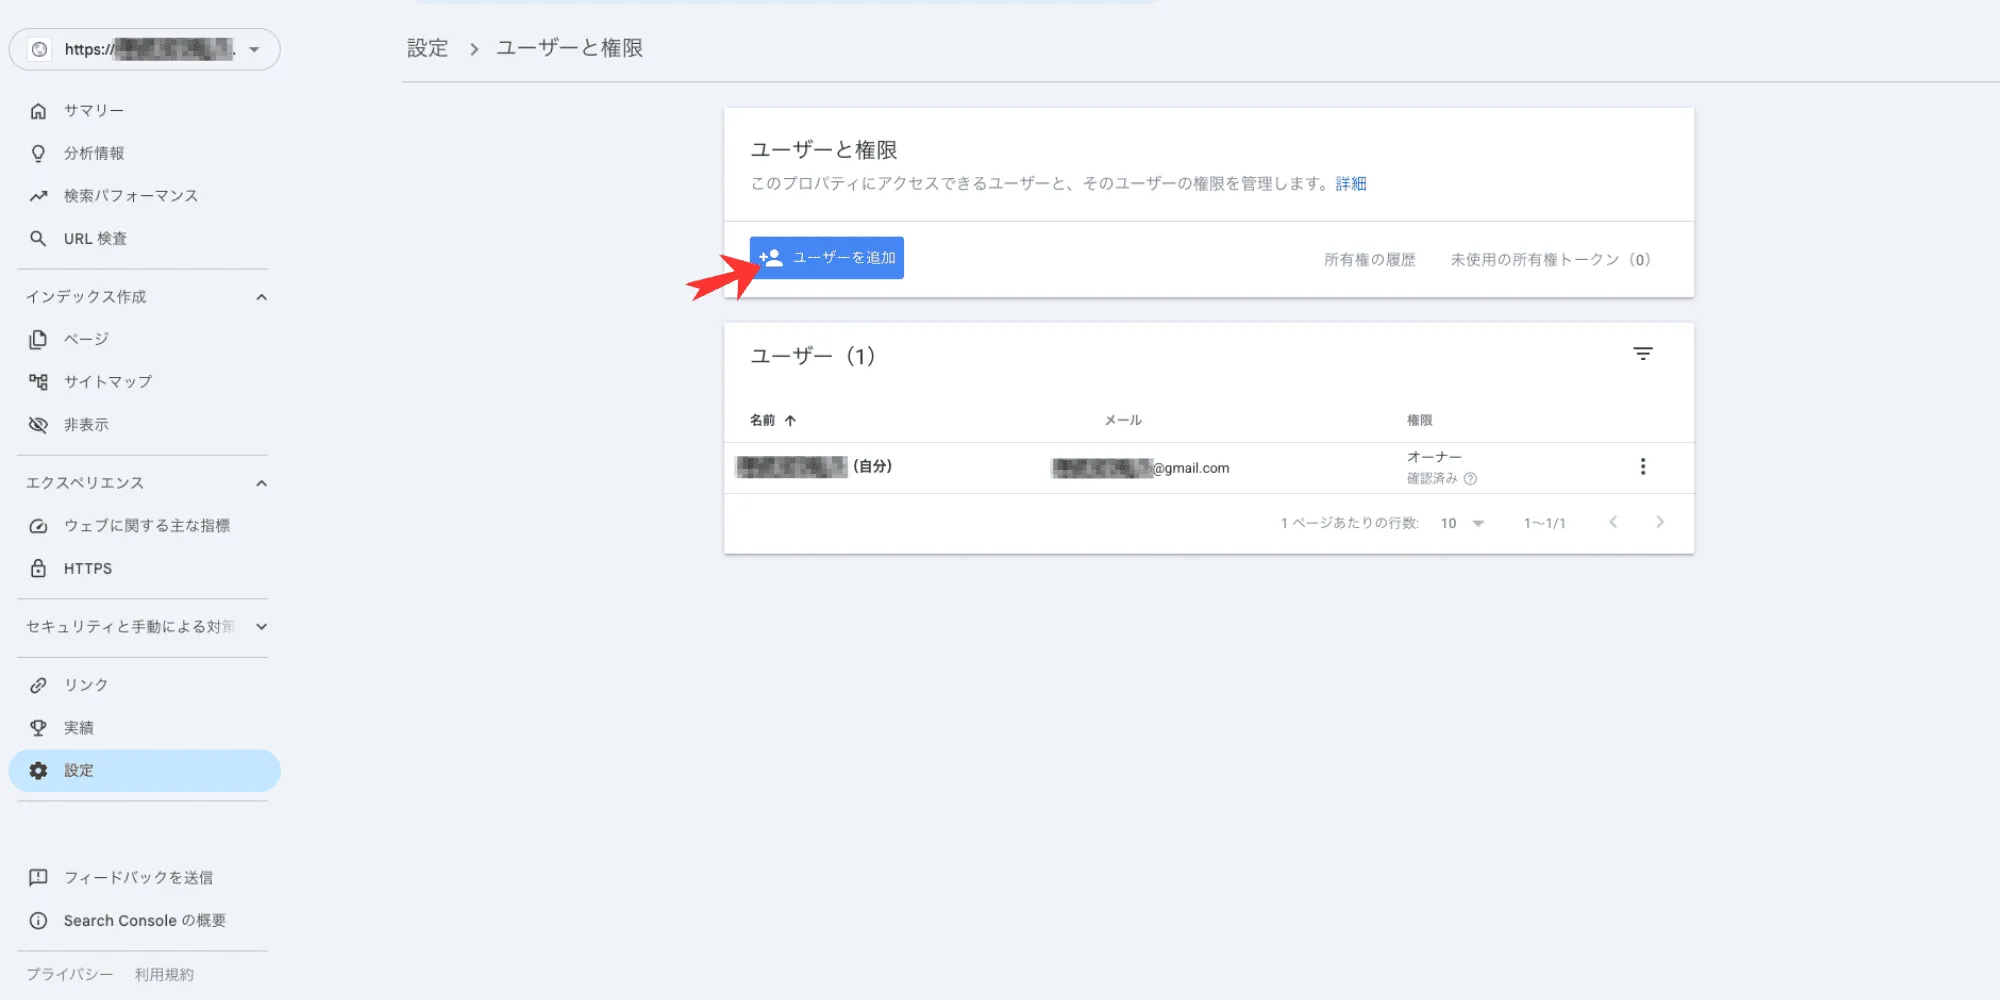This screenshot has height=1000, width=2000.
Task: Click the 権限 column header
Action: [1419, 420]
